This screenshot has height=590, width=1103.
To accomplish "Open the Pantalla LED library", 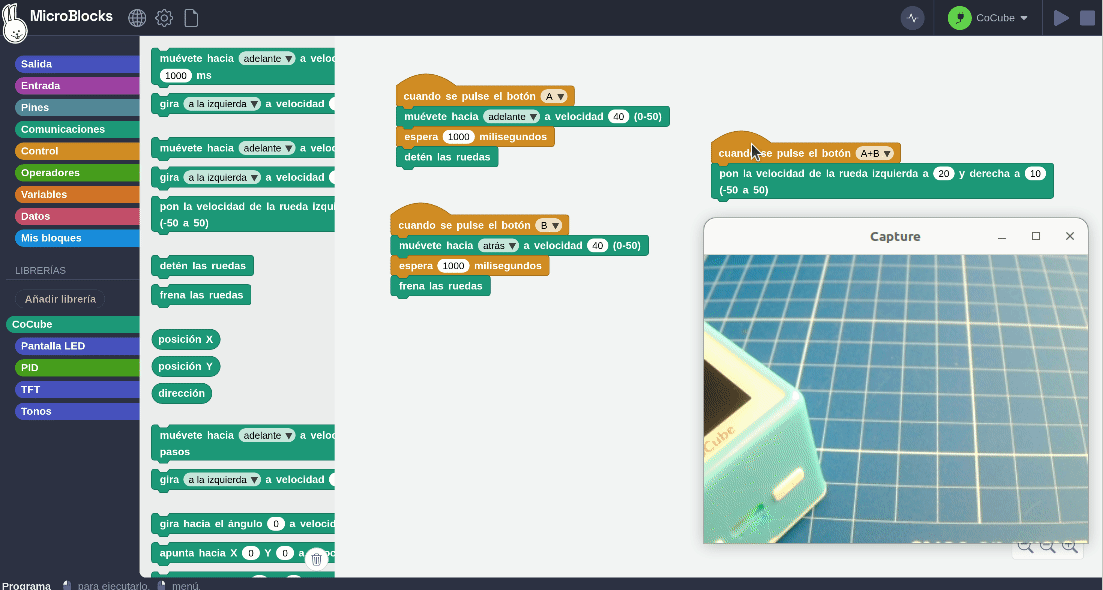I will [x=53, y=346].
